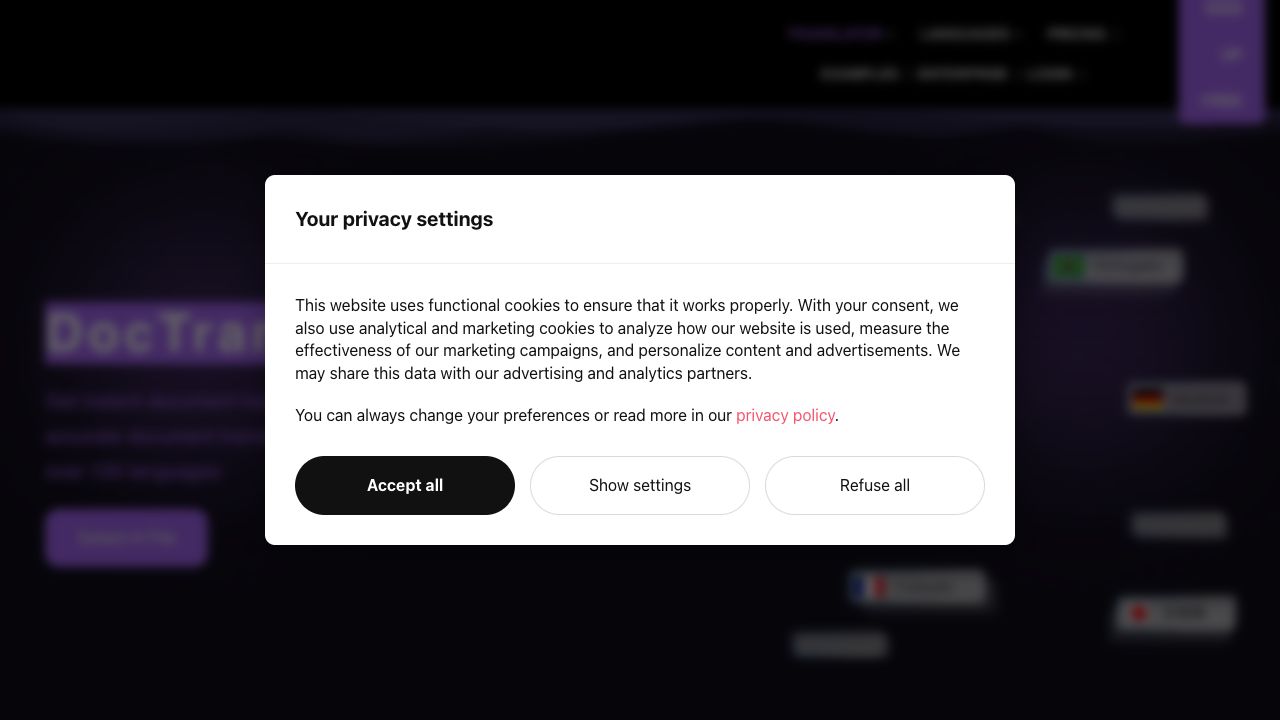
Task: Open the Examples item in the header navigation
Action: (859, 73)
